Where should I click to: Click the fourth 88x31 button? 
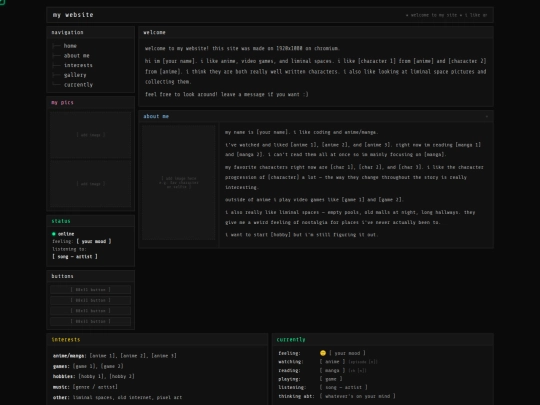(91, 321)
